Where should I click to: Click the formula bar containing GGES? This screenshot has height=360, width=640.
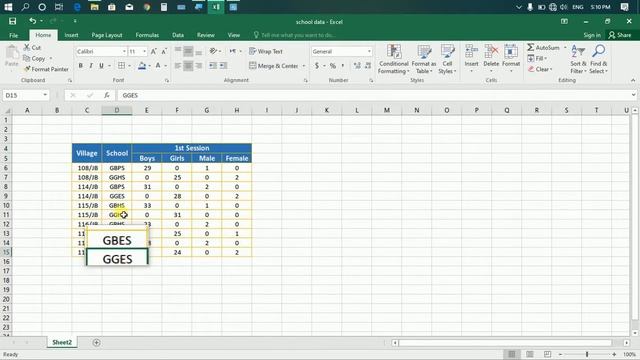coord(373,95)
